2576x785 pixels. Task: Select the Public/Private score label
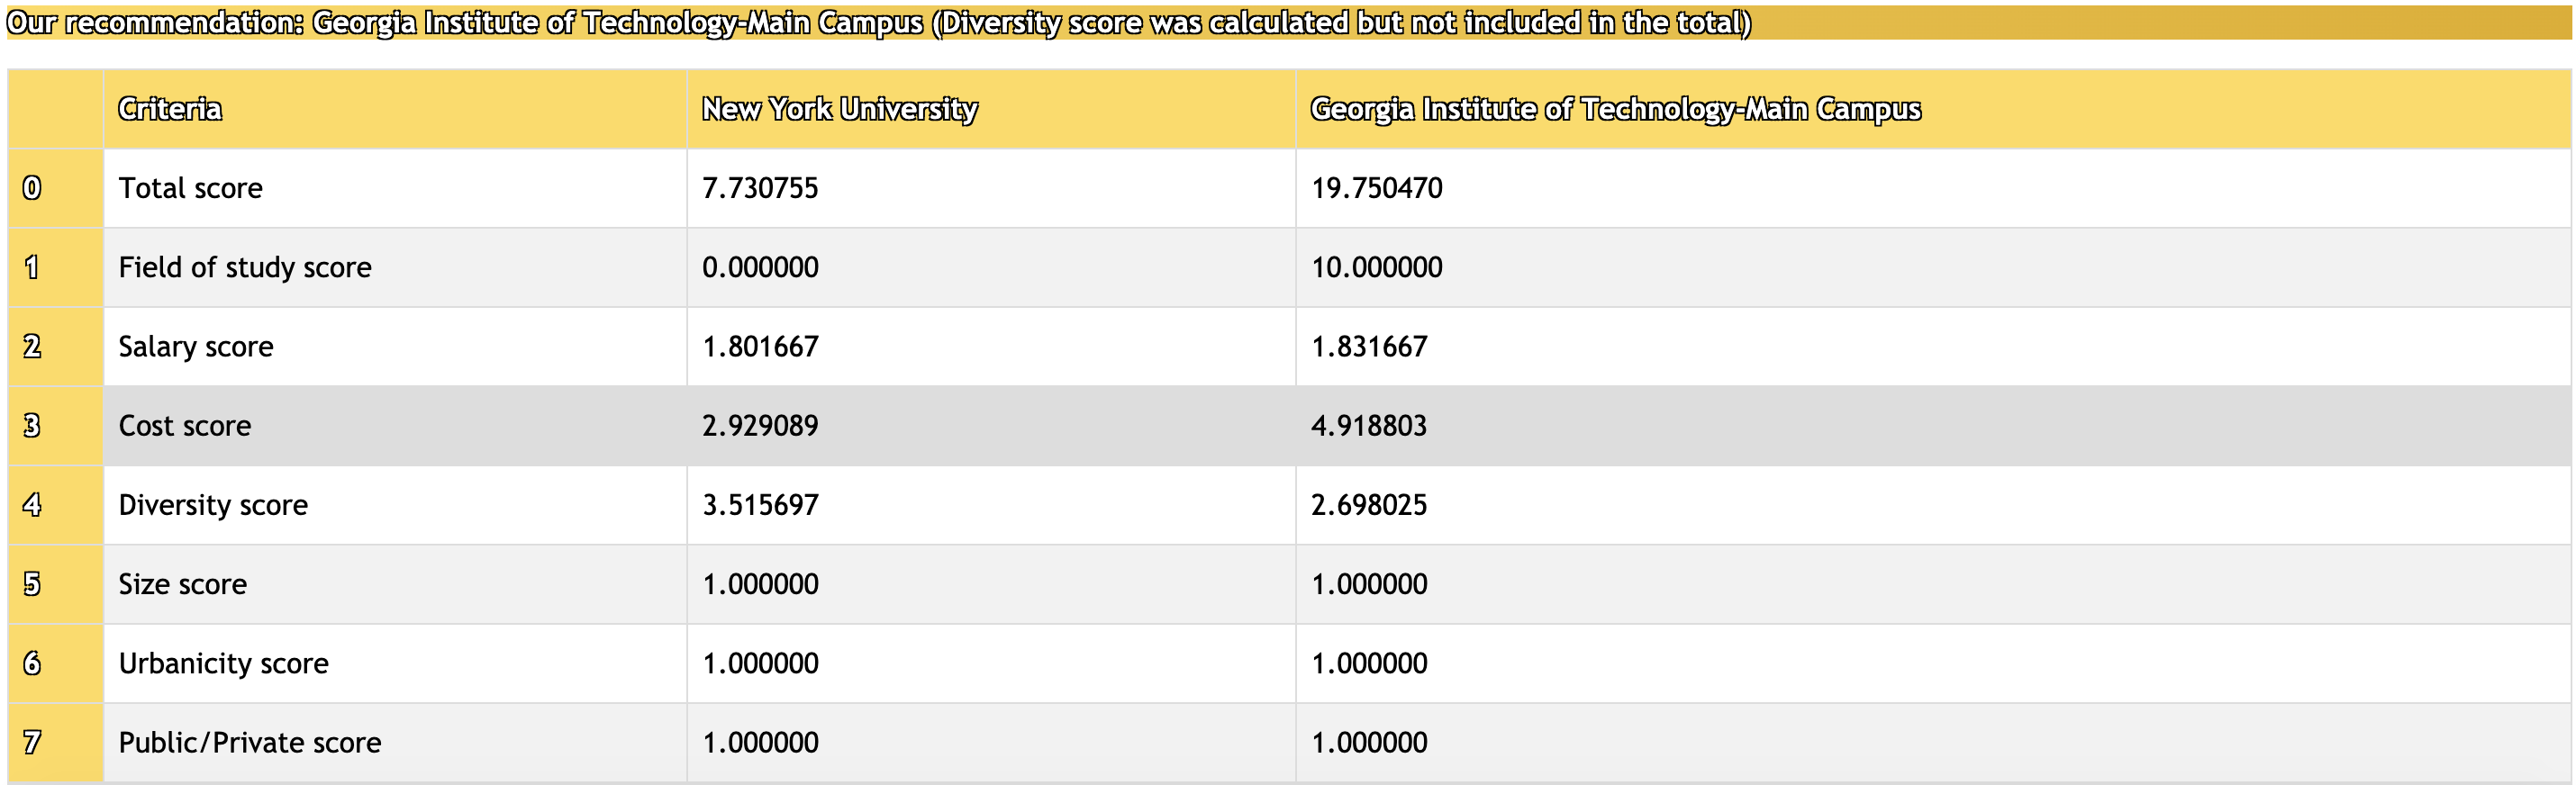[x=250, y=742]
